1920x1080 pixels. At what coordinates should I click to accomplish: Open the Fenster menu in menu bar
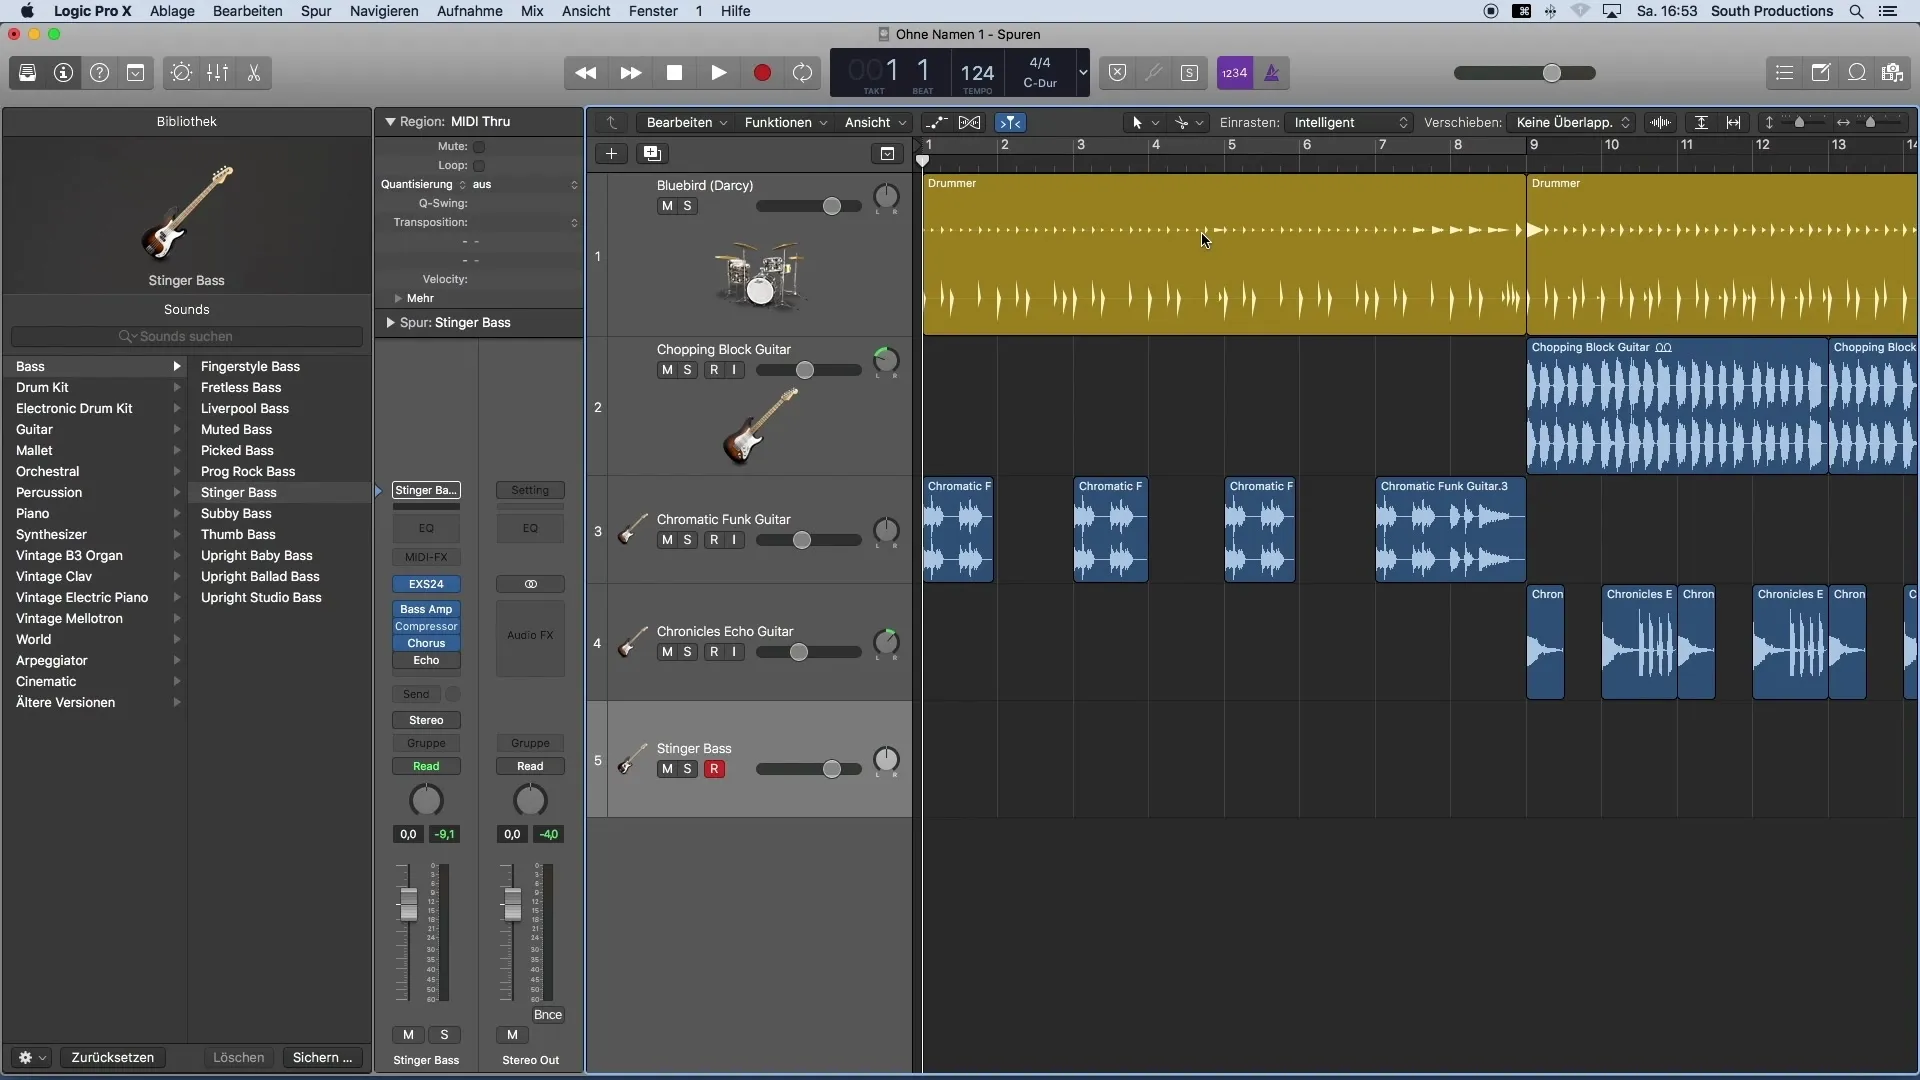[x=653, y=11]
